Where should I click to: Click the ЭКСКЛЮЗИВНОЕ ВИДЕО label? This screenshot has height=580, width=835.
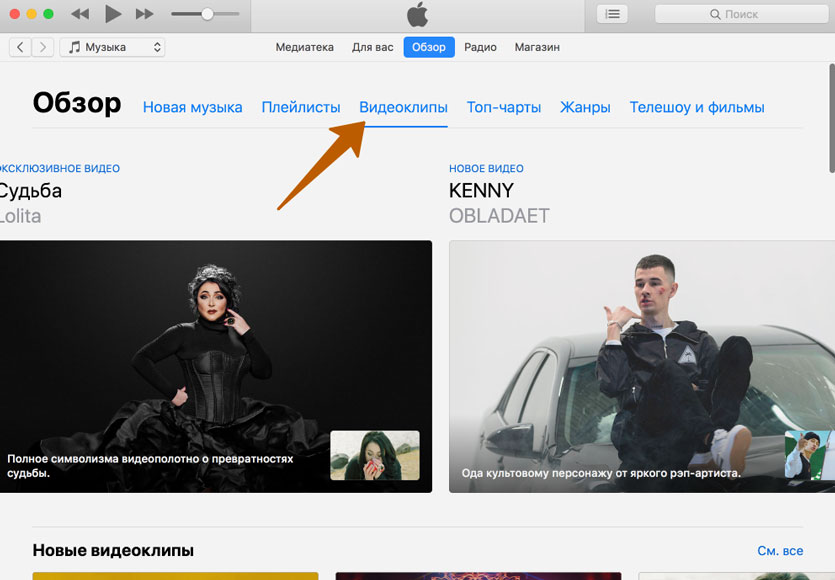60,168
